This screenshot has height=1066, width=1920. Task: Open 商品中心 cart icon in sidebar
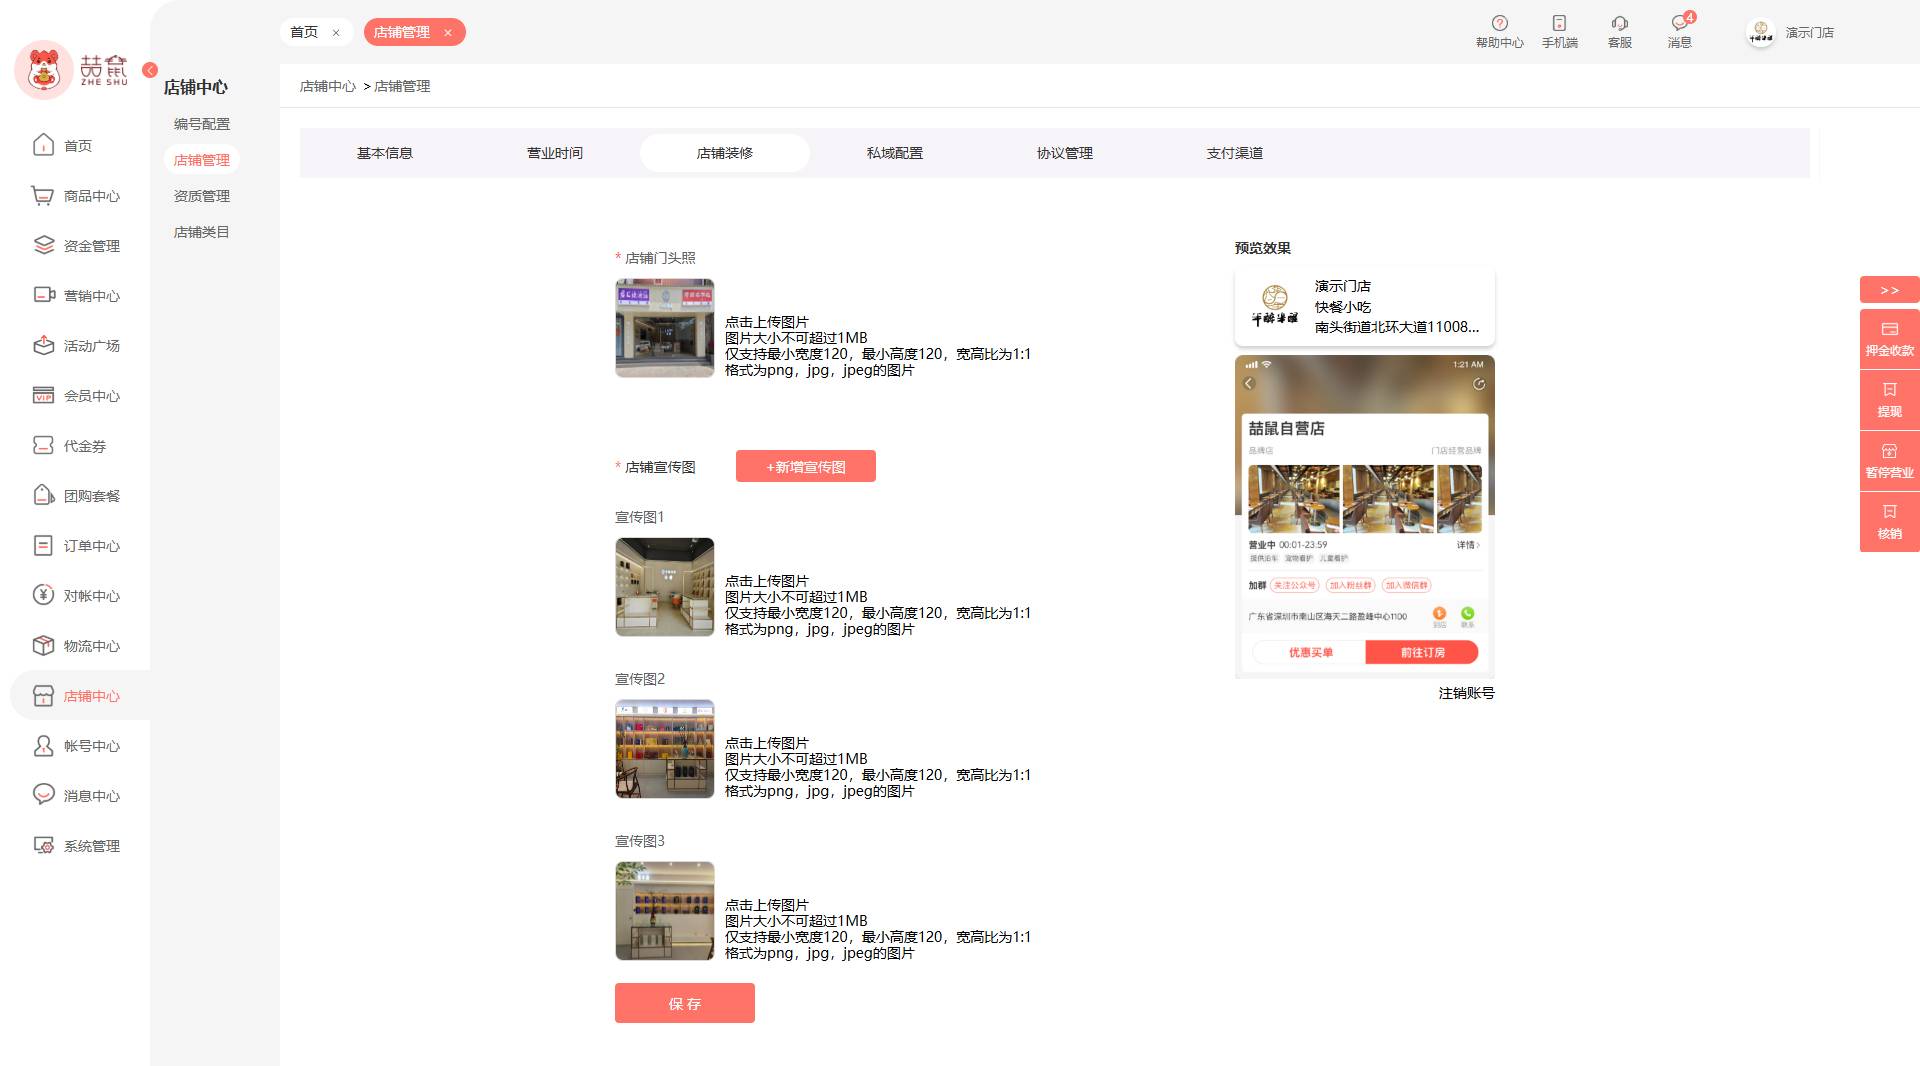pos(42,196)
